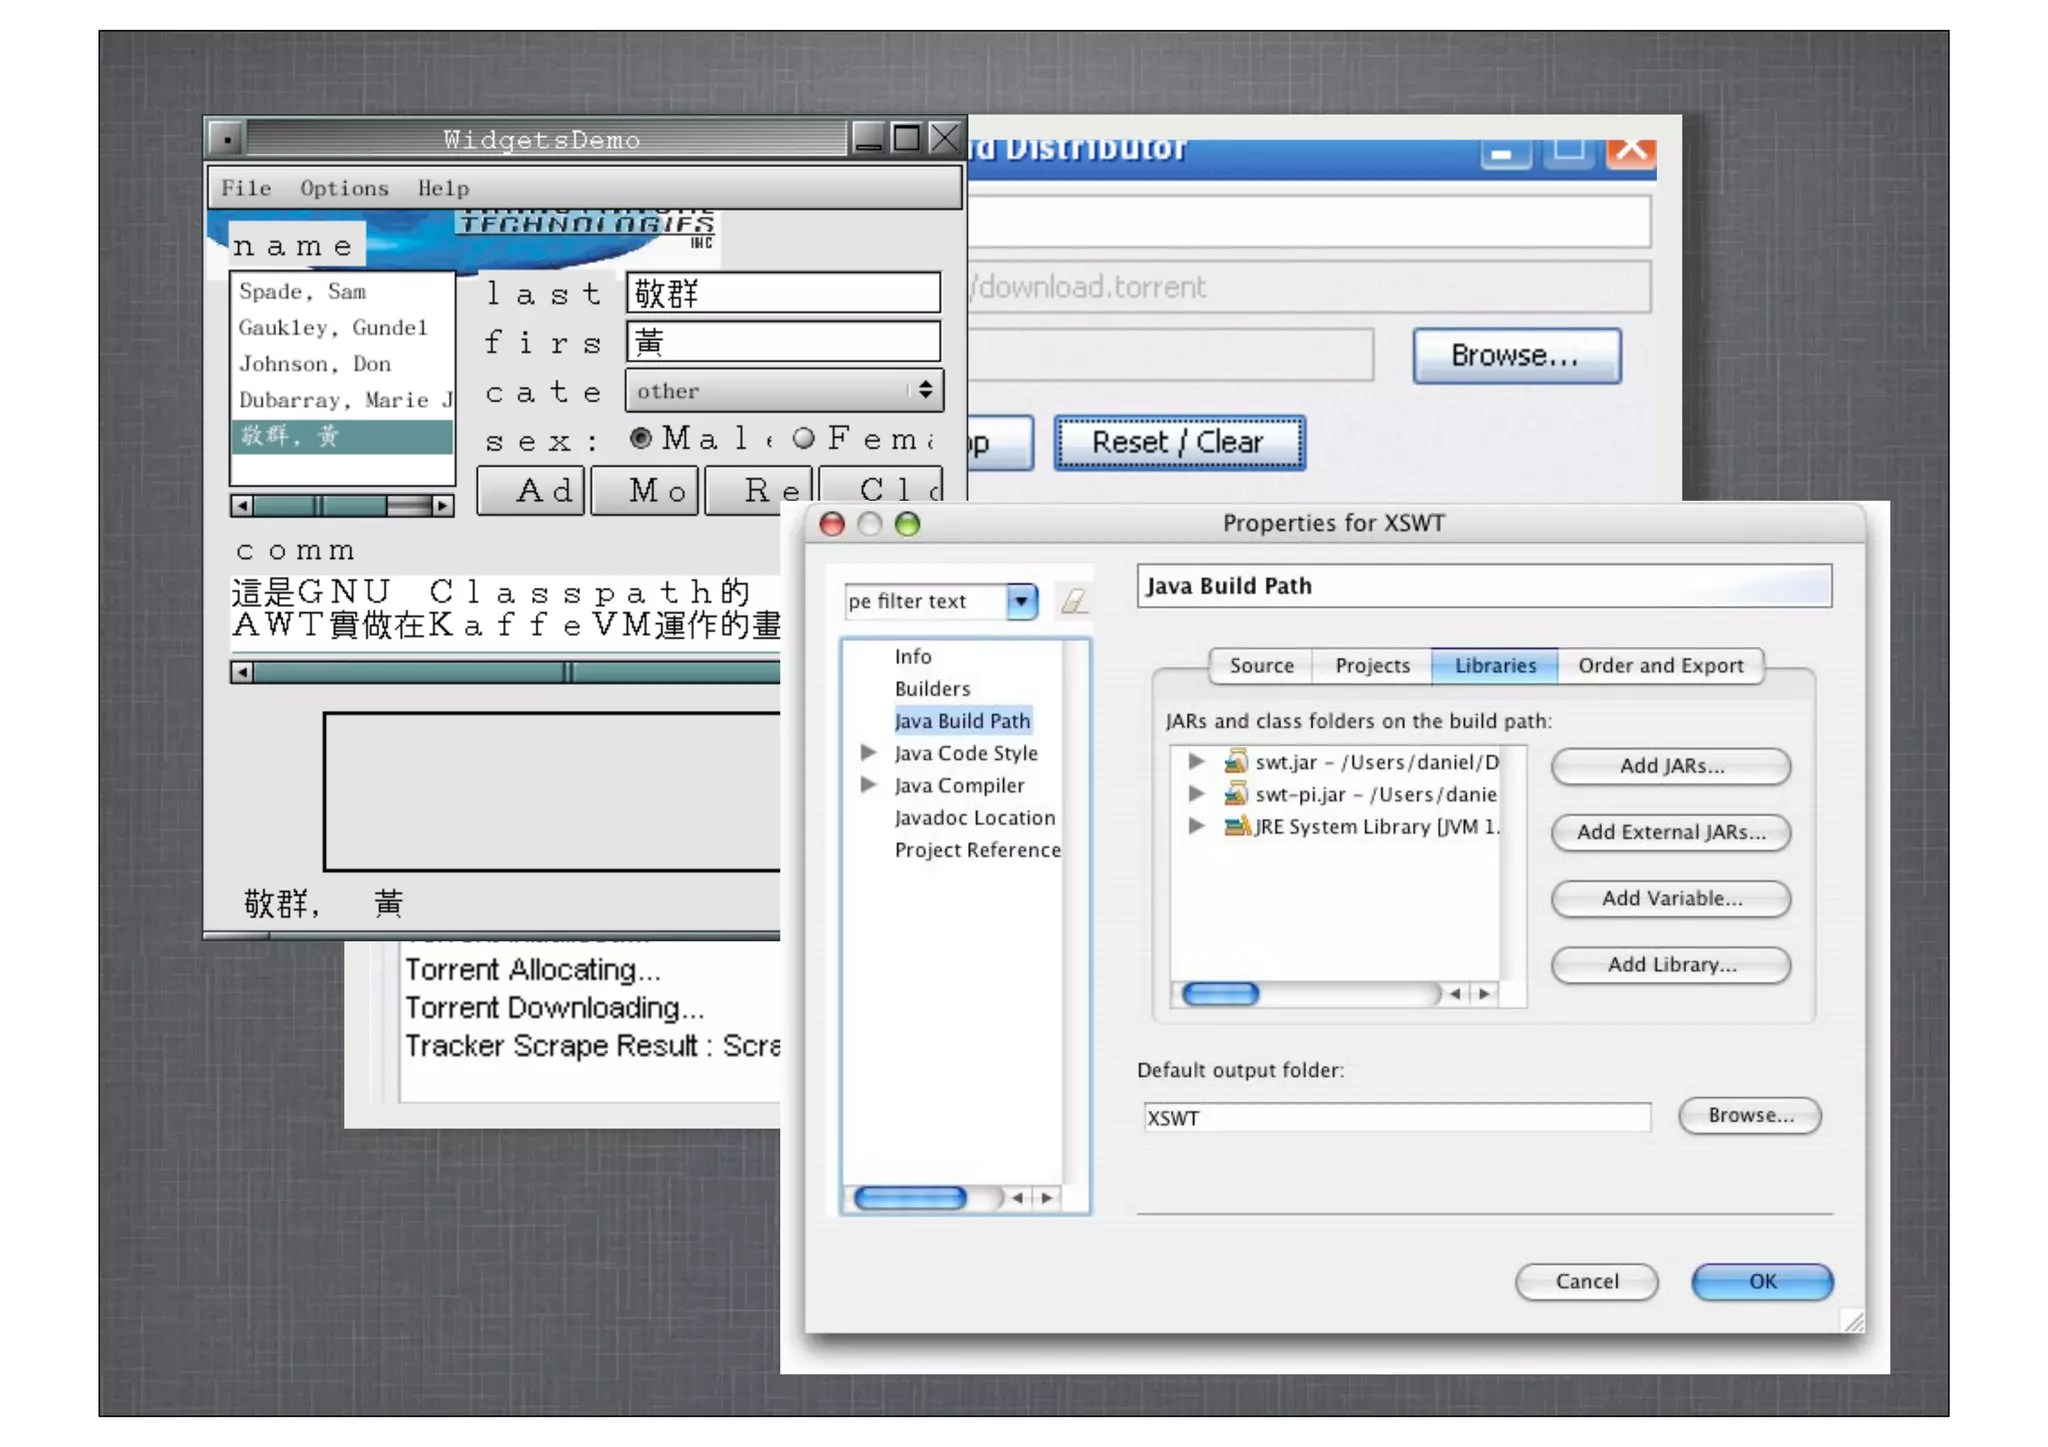The height and width of the screenshot is (1447, 2048).
Task: Expand the Java Code Style tree node
Action: click(868, 752)
